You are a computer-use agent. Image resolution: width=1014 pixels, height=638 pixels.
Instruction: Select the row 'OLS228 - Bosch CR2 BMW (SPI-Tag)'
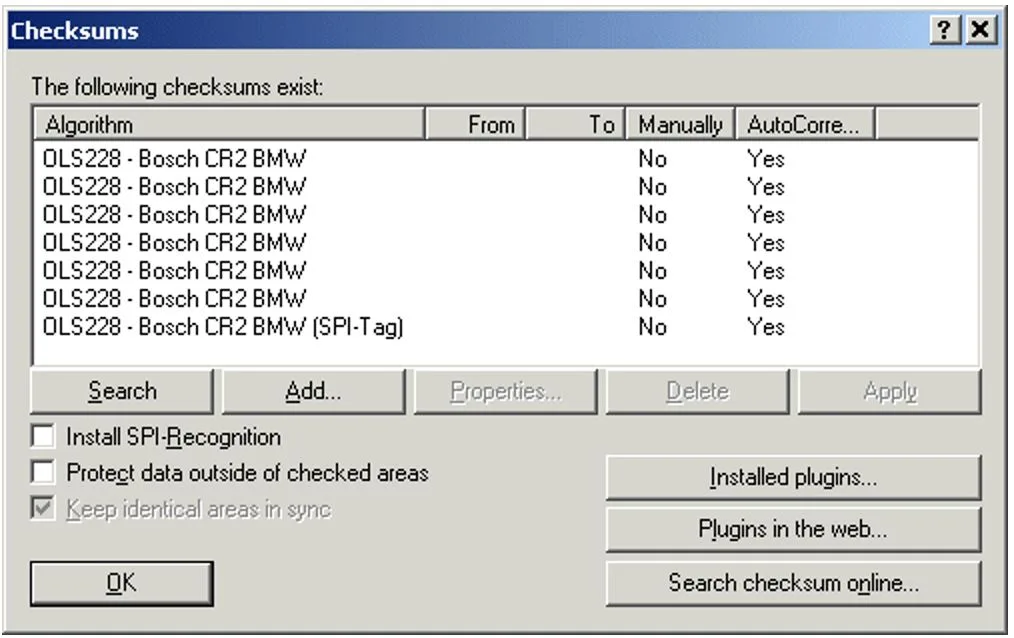click(506, 326)
